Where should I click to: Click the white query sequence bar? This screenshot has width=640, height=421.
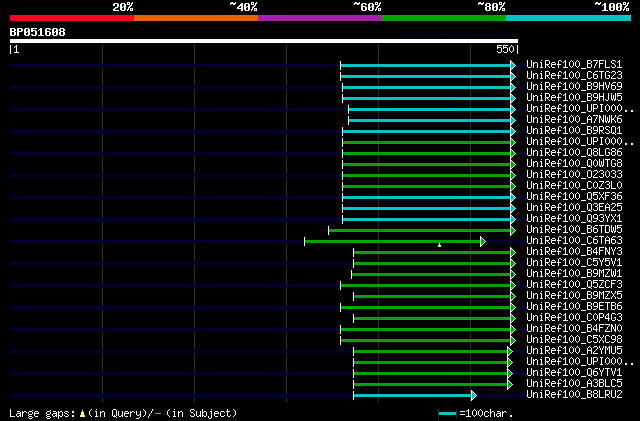264,41
